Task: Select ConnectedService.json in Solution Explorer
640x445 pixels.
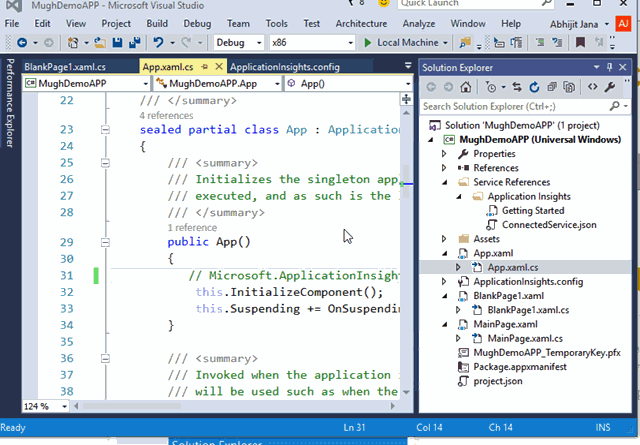Action: point(549,225)
